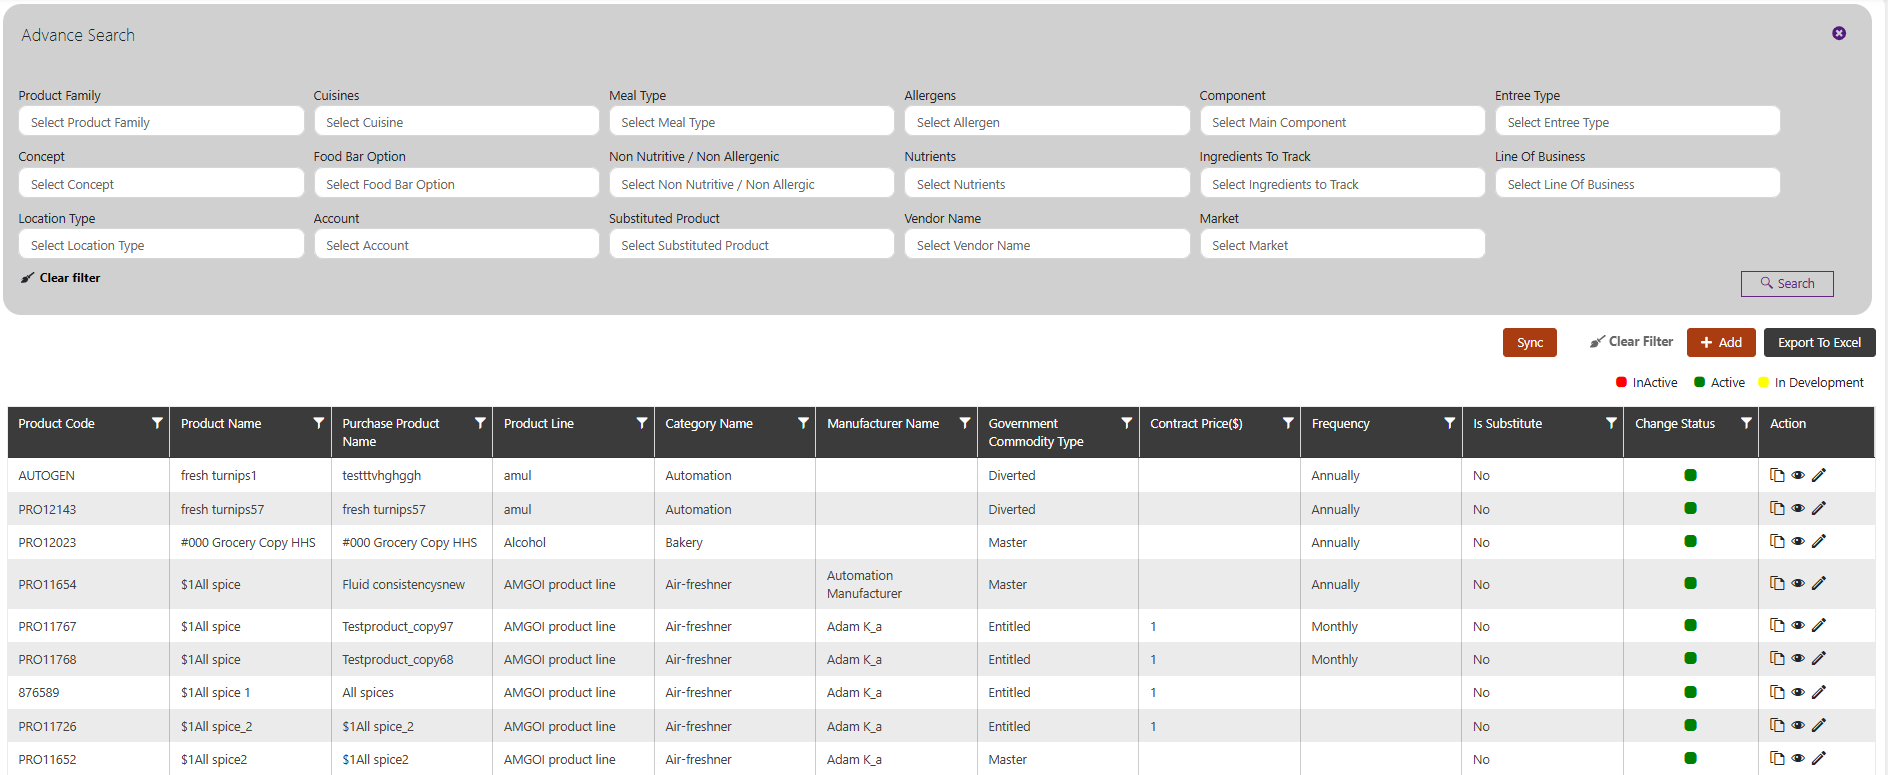Filter the Purchase Product Name column
1888x775 pixels.
[x=480, y=423]
